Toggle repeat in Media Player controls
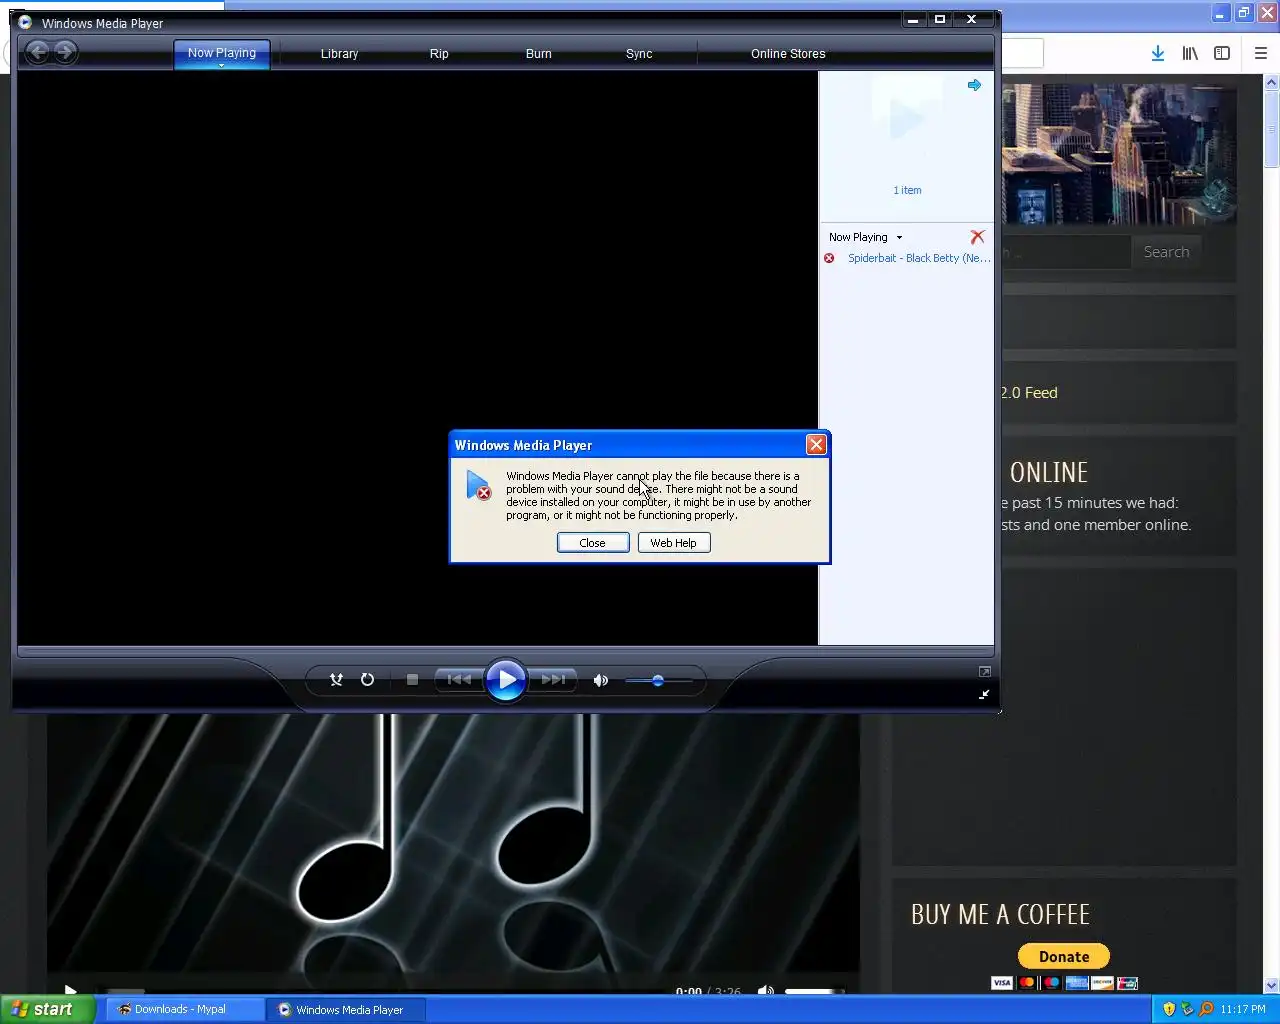This screenshot has width=1280, height=1024. pos(367,680)
